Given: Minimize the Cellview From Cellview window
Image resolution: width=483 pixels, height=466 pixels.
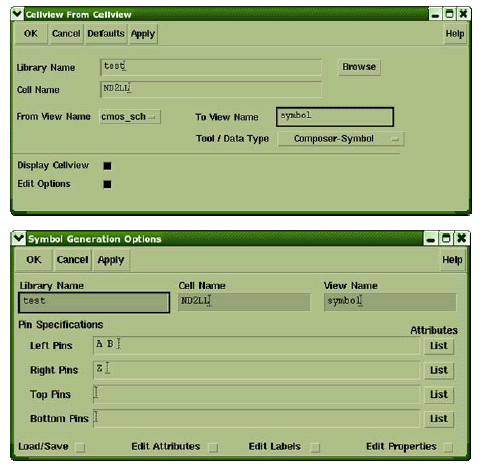Looking at the screenshot, I should [x=435, y=14].
